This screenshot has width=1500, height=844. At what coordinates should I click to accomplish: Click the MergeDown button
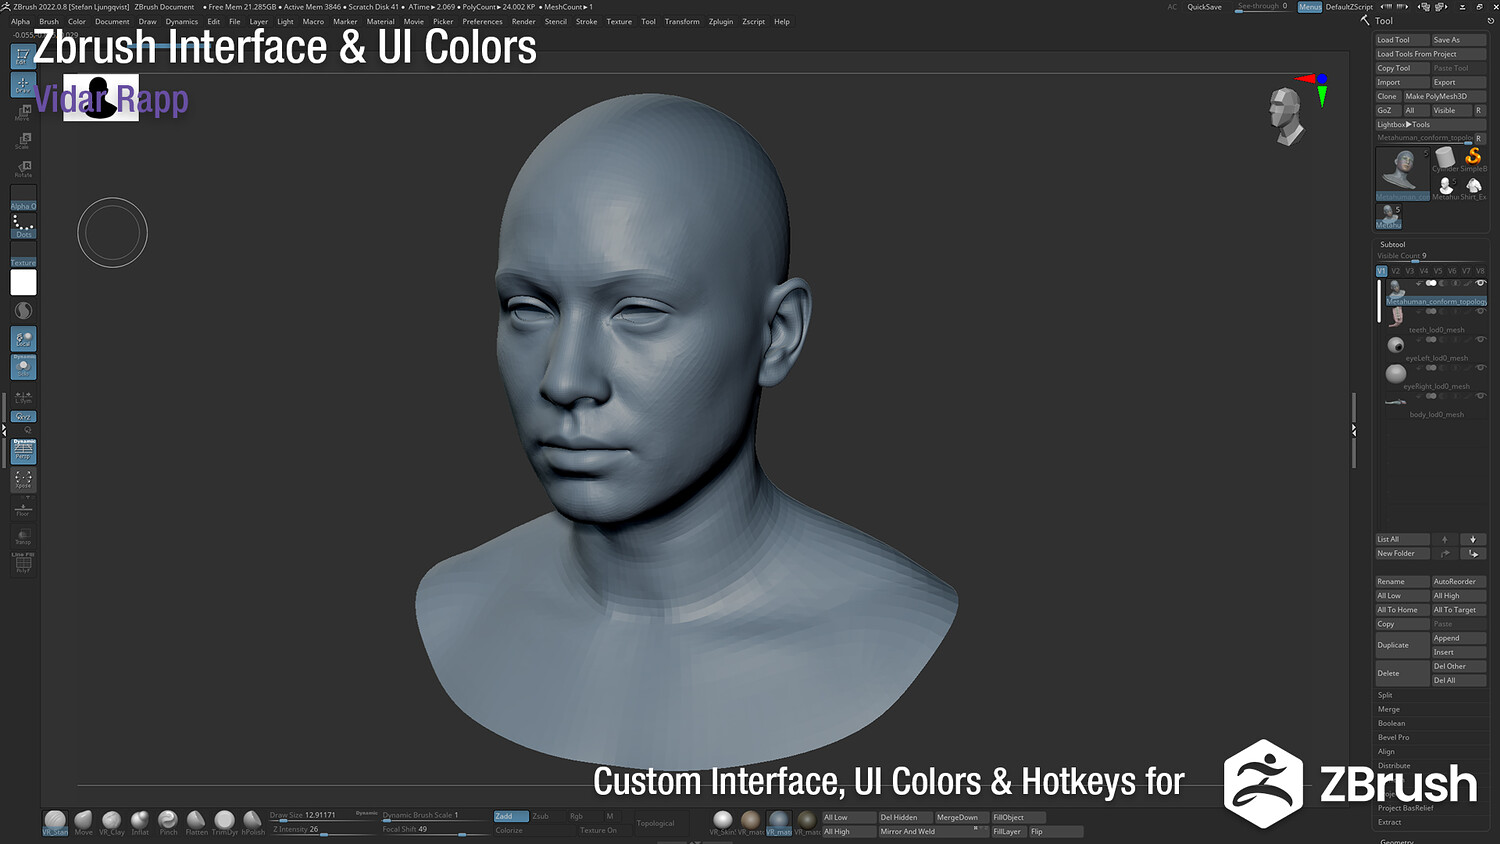(x=961, y=818)
